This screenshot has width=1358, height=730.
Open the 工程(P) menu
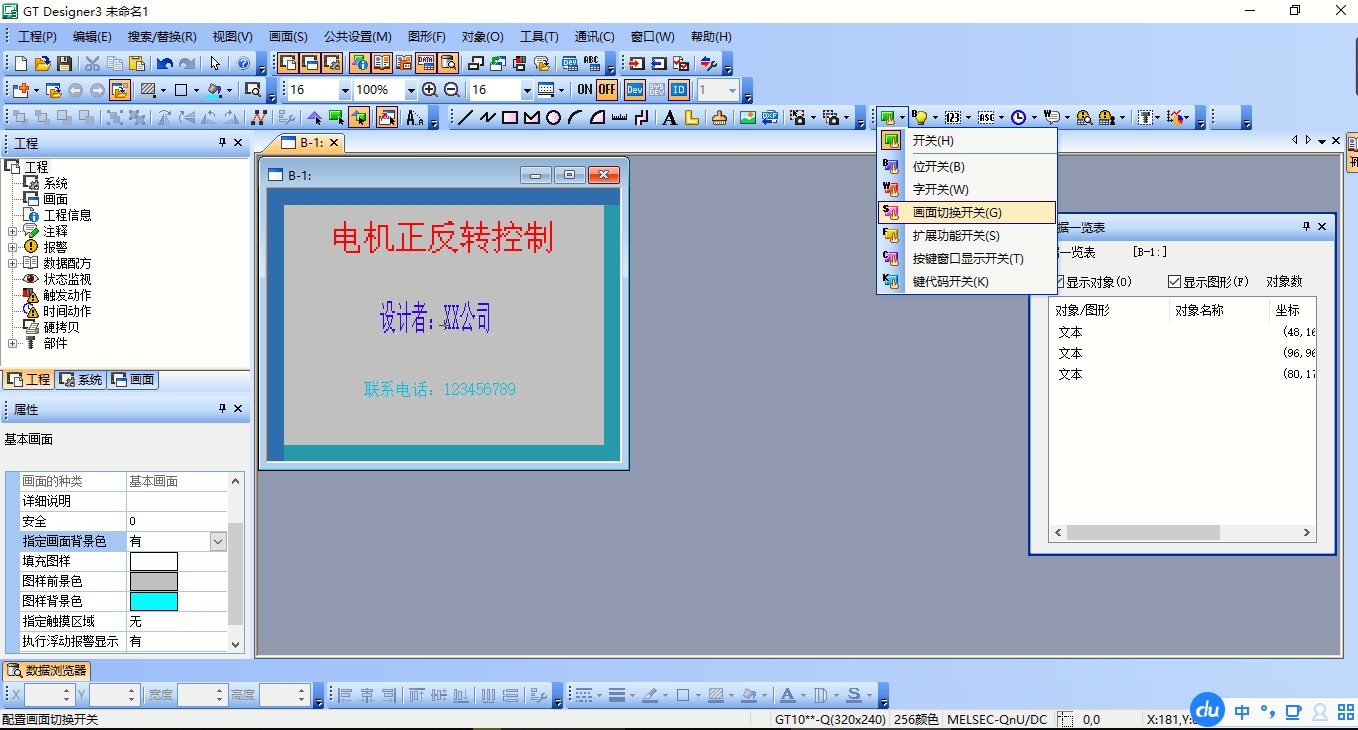(38, 37)
